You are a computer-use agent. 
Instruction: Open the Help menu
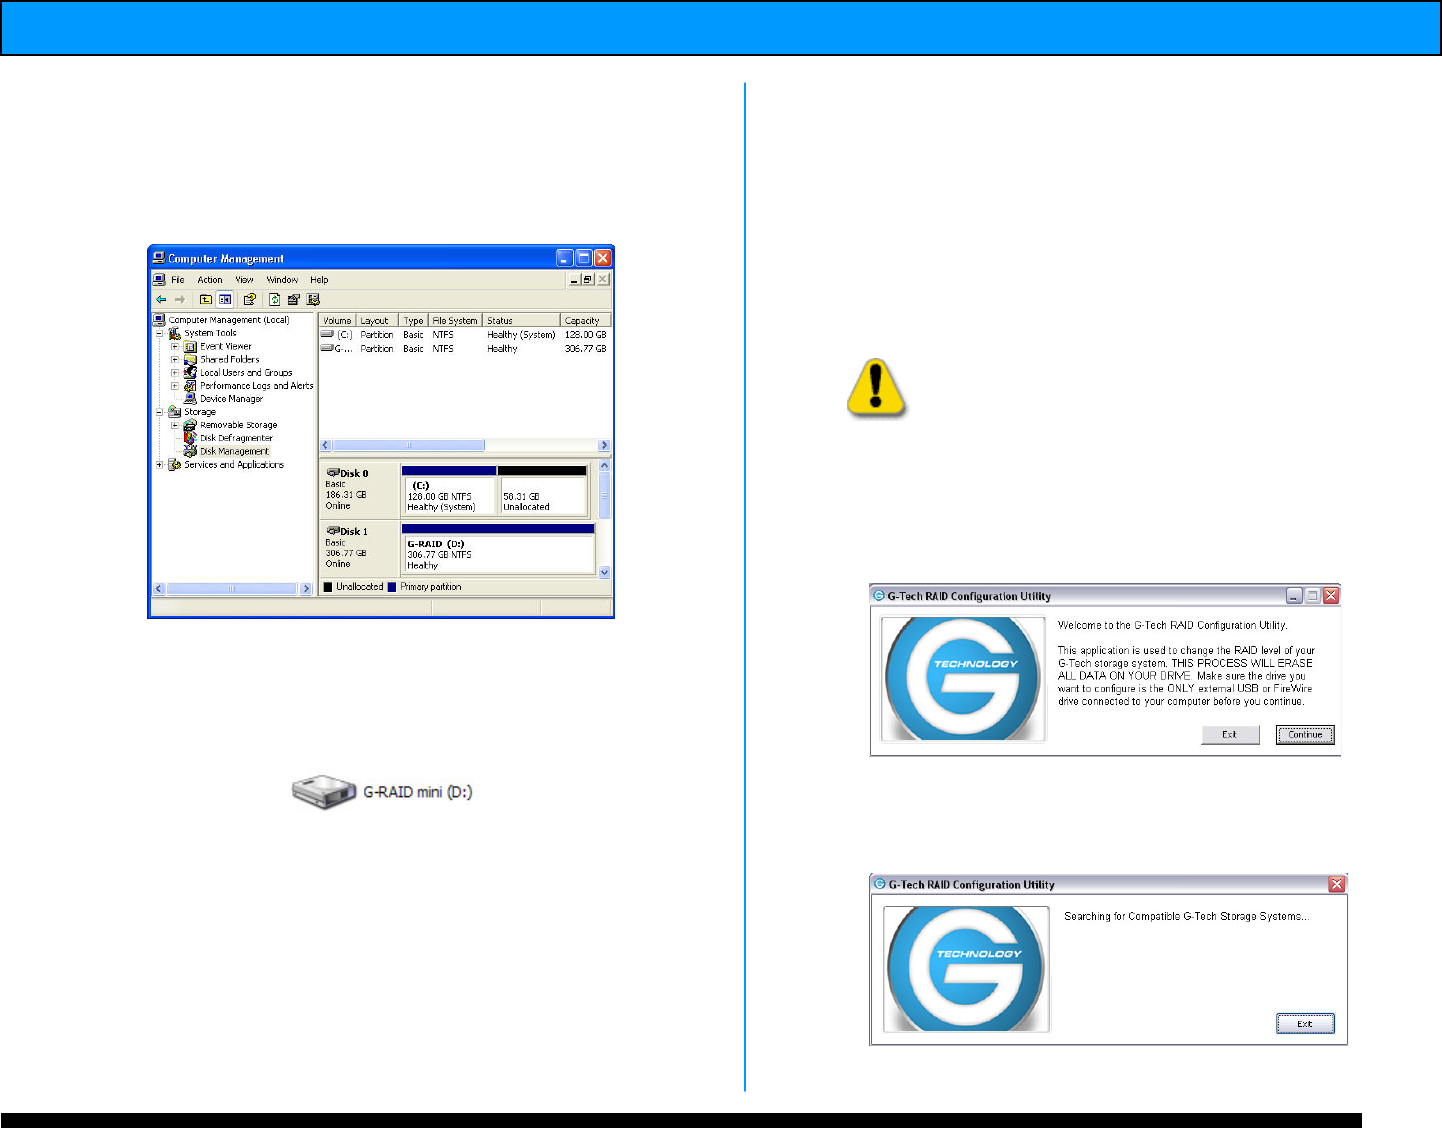coord(319,280)
